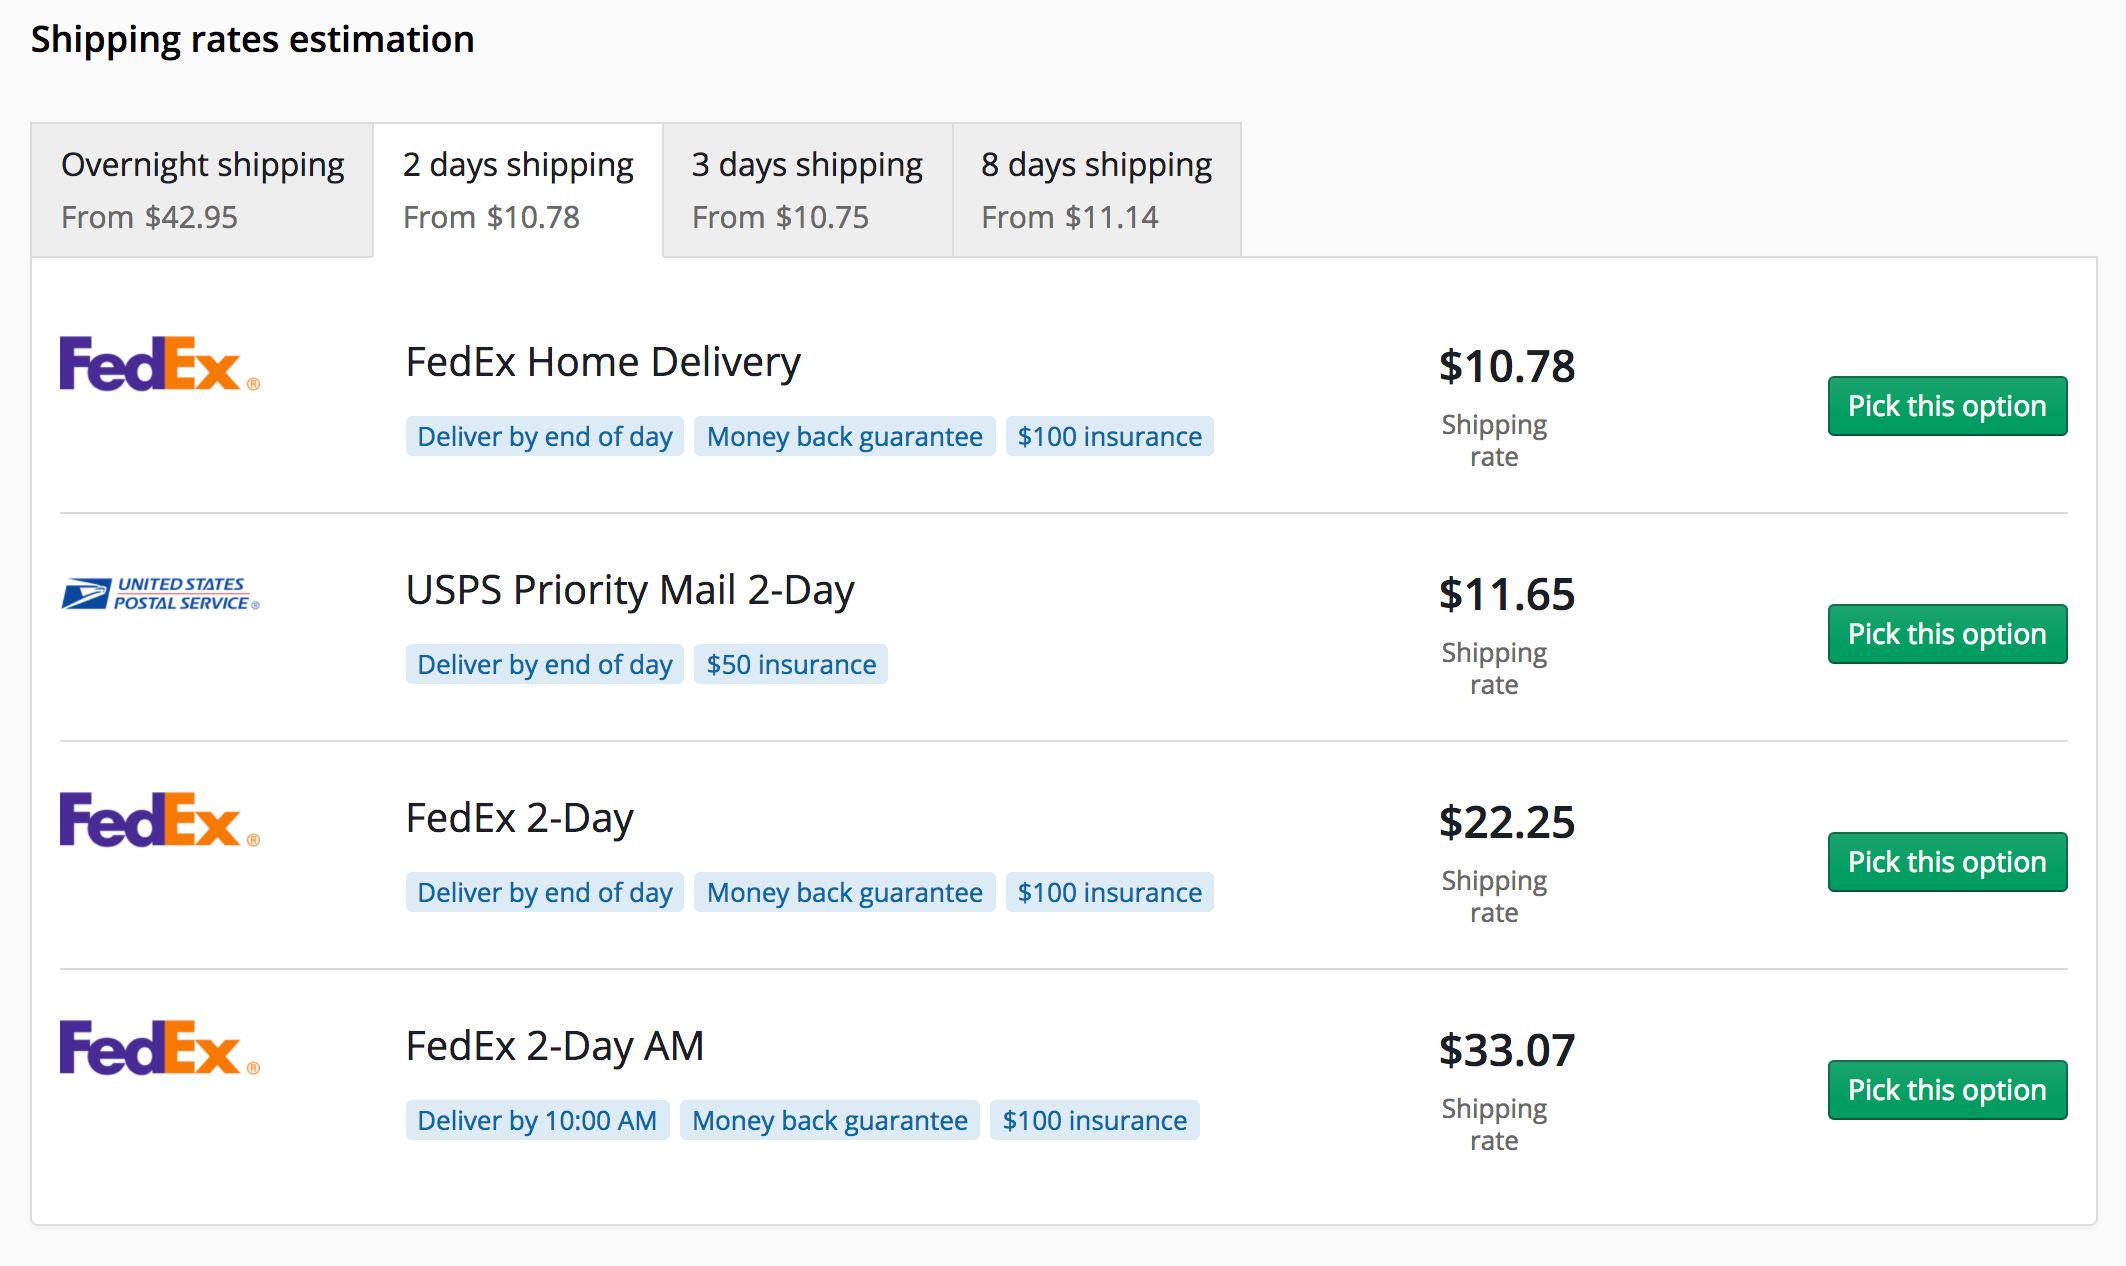Pick the FedEx Home Delivery option
Screen dimensions: 2126x1266
pos(1947,406)
